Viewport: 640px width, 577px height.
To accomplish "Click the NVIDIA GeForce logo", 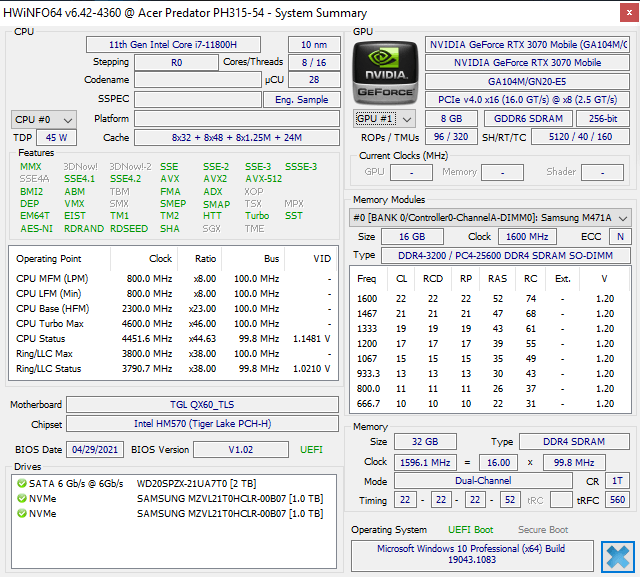I will coord(385,70).
